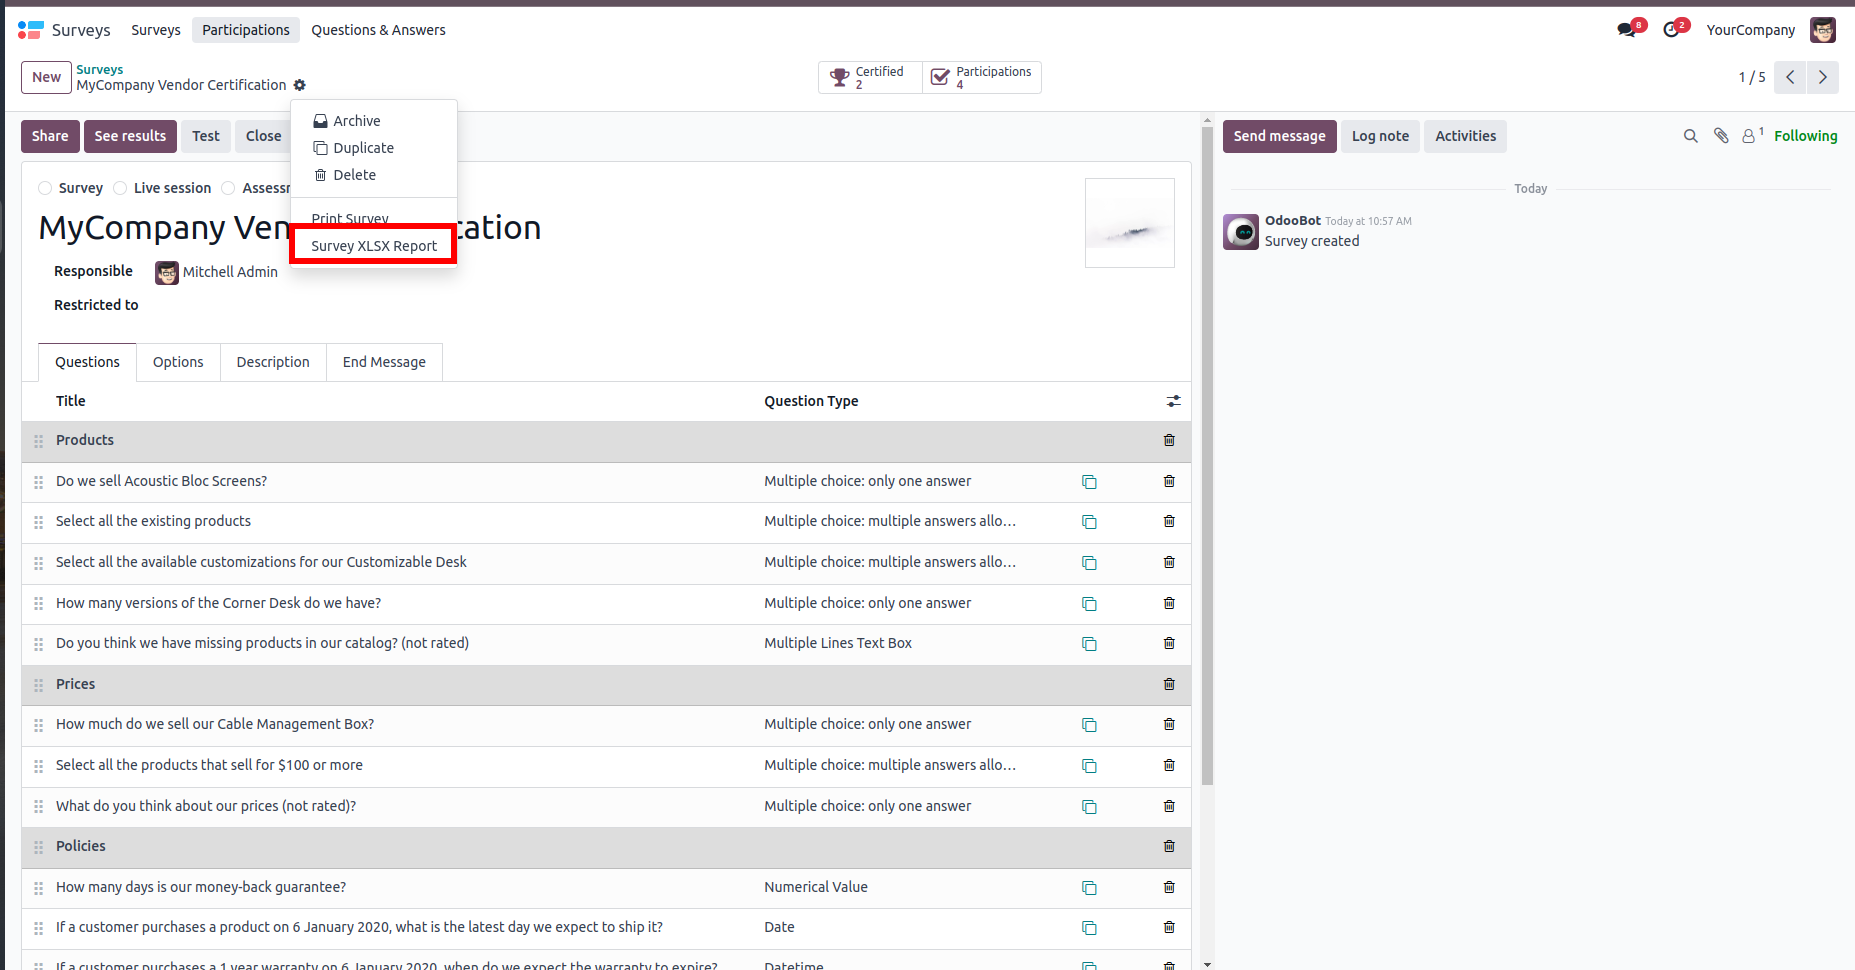Open optional columns settings dropdown in table
Screen dimensions: 1855x970
pyautogui.click(x=1173, y=401)
